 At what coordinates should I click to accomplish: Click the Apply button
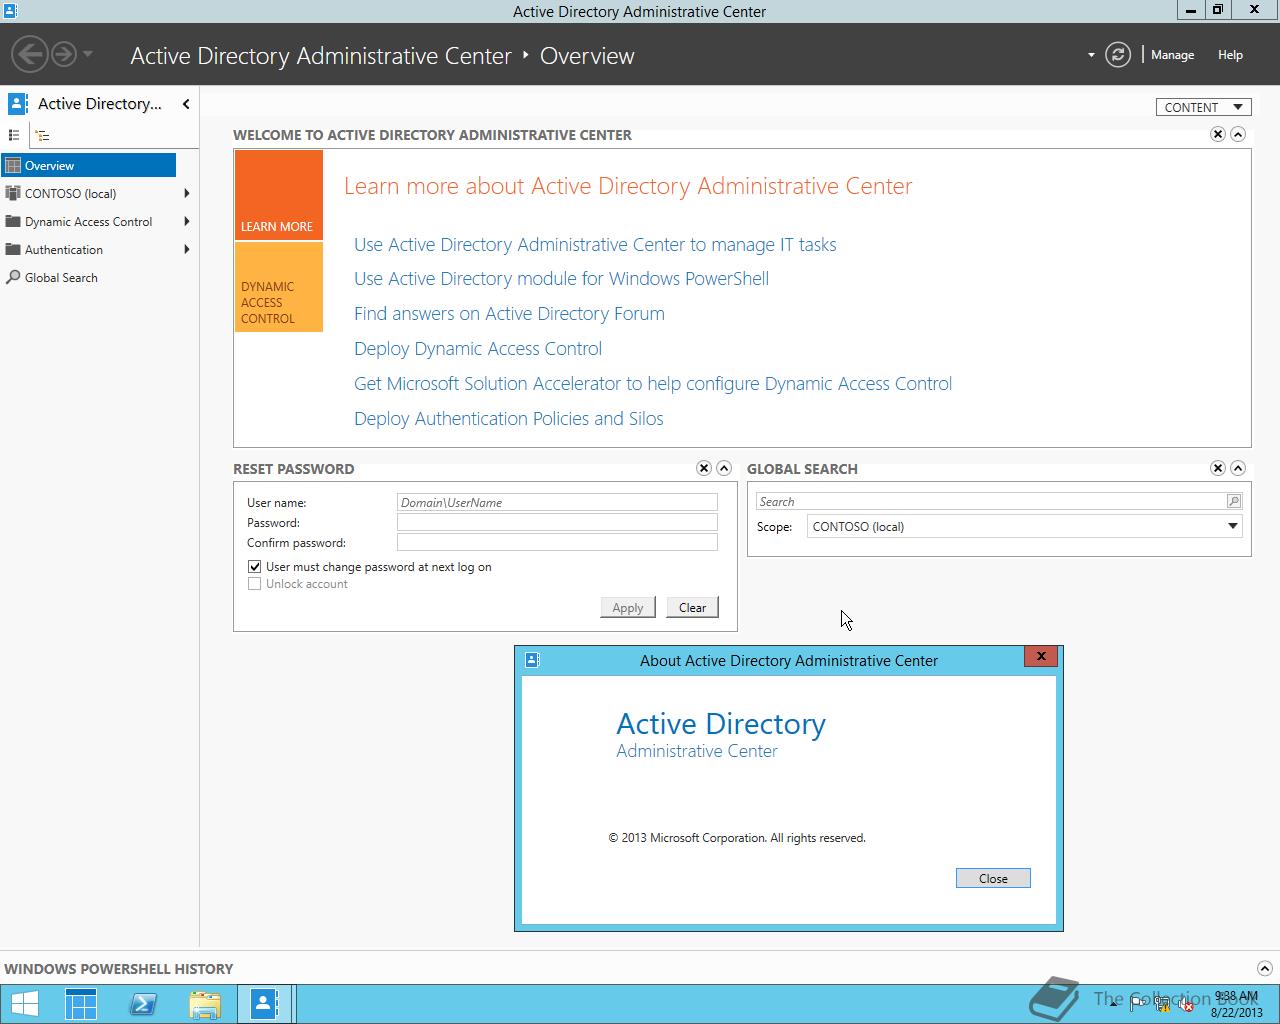click(628, 607)
